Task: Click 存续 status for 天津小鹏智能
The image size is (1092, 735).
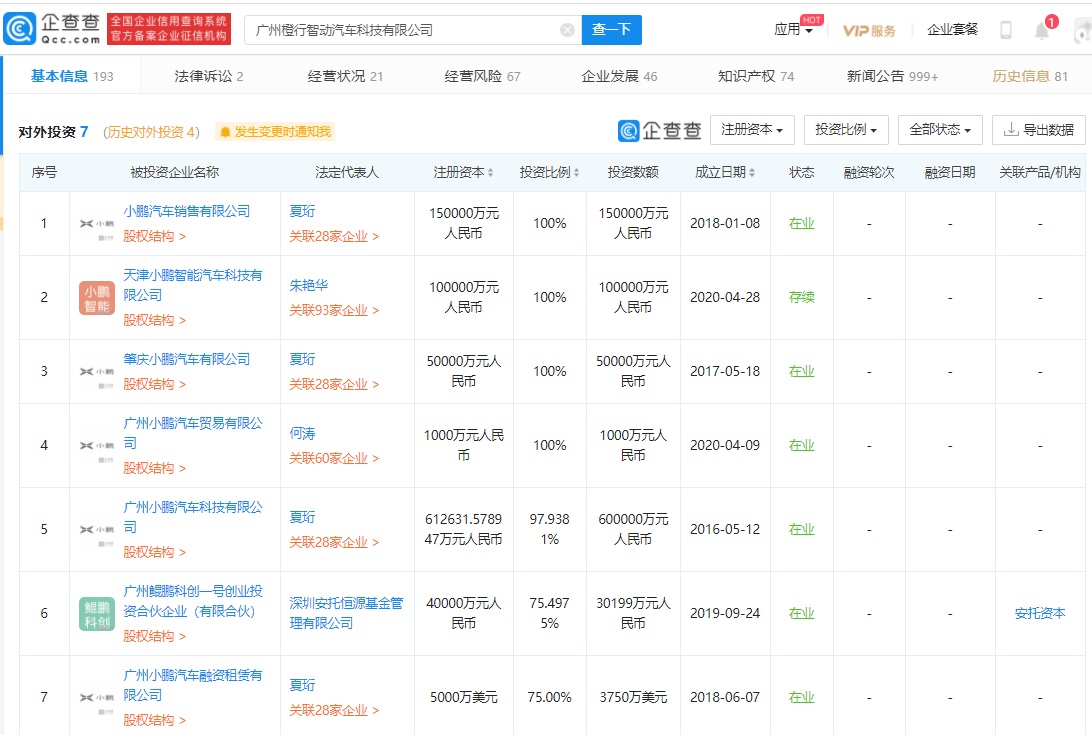Action: [802, 297]
